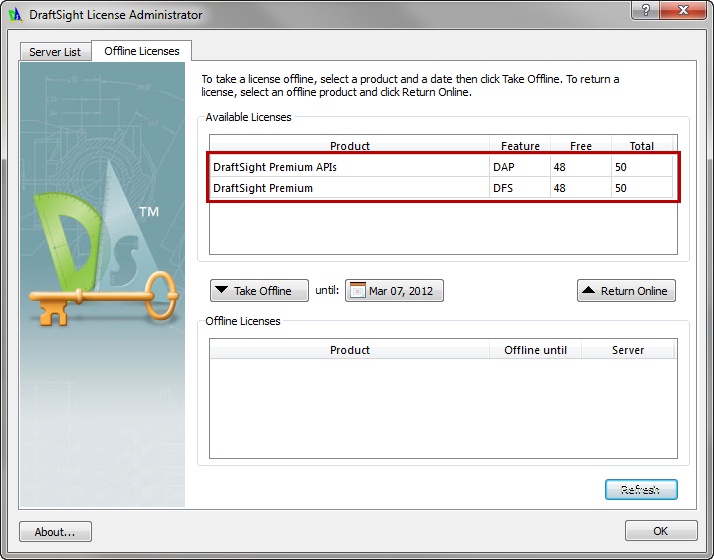The height and width of the screenshot is (560, 714).
Task: Confirm with the OK button
Action: [661, 530]
